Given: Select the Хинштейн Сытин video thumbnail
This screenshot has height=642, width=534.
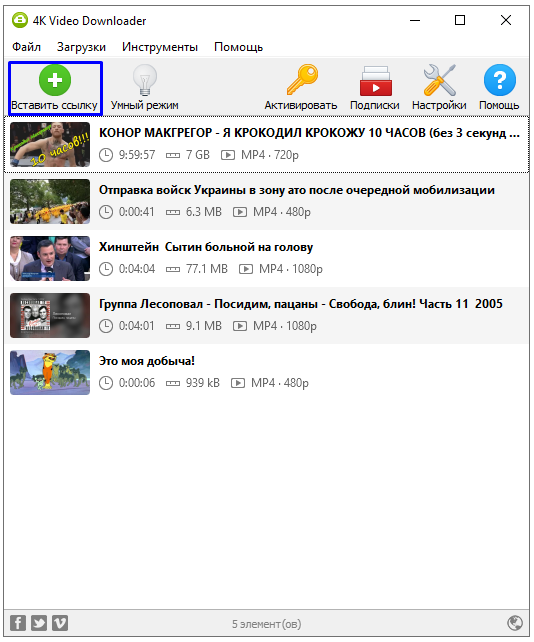Looking at the screenshot, I should pyautogui.click(x=50, y=258).
